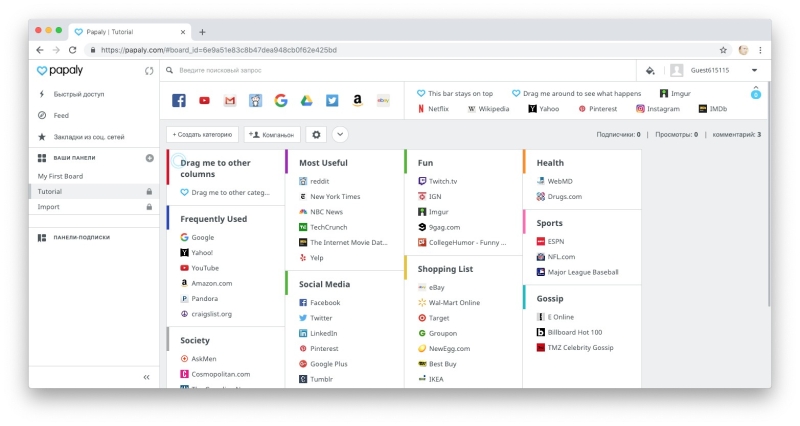Open the eBay shortcut icon in top bar

click(383, 101)
